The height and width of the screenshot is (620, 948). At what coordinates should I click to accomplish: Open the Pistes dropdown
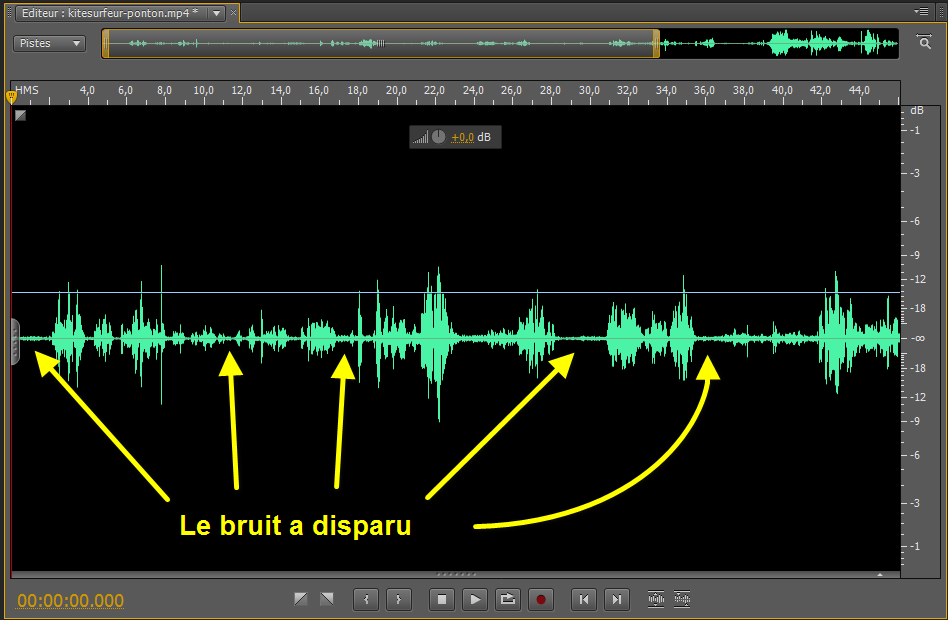(x=50, y=44)
